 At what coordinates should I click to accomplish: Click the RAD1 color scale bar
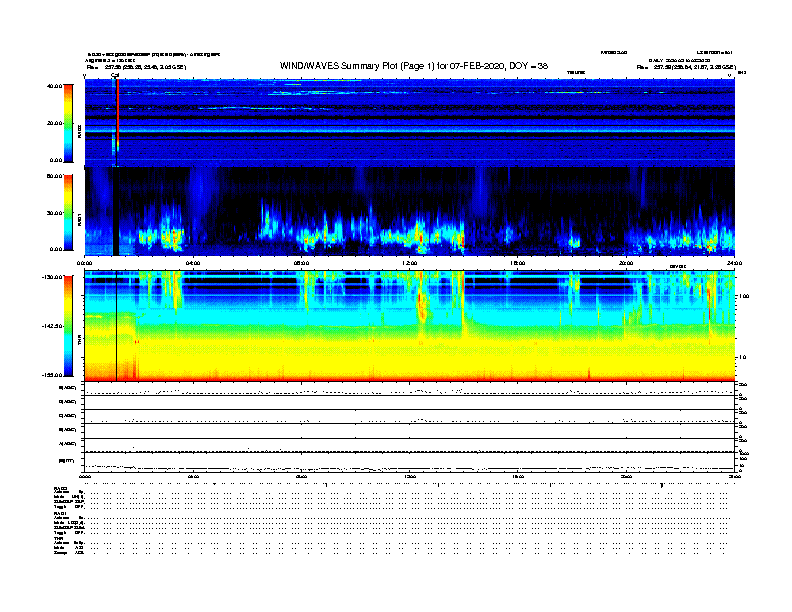click(x=68, y=213)
